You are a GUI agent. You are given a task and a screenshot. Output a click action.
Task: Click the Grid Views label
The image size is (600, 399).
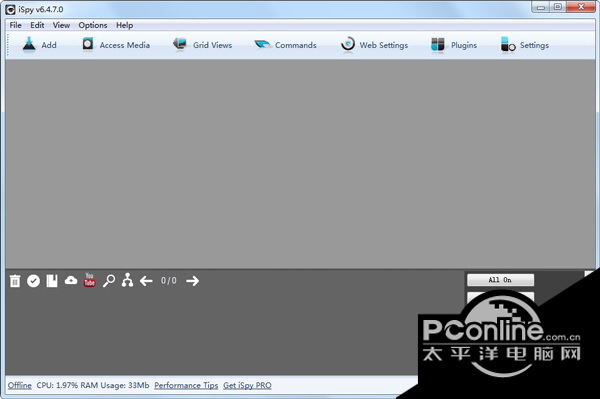click(x=212, y=45)
